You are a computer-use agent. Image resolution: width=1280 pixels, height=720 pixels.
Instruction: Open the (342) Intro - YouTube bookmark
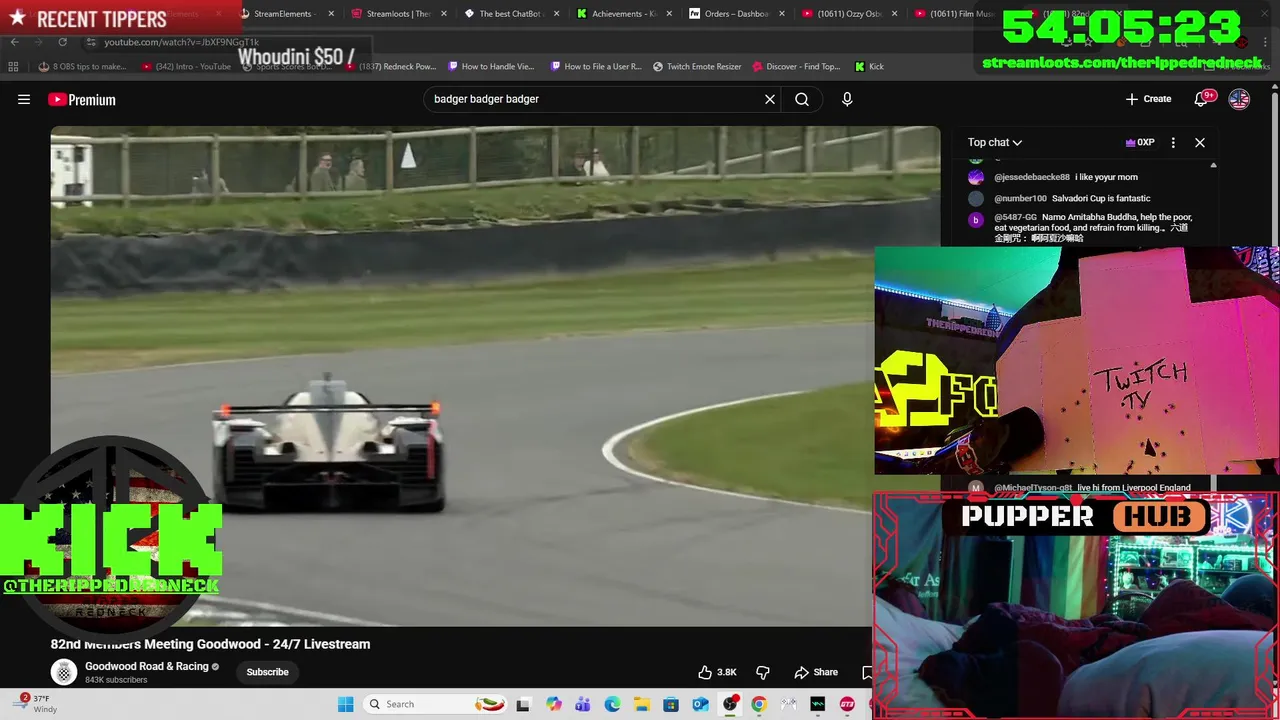point(186,66)
